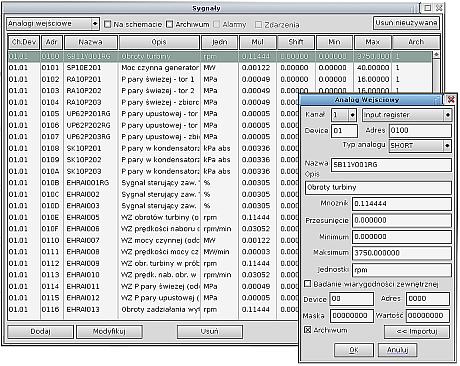Focus the Mnożnik input field

402,204
